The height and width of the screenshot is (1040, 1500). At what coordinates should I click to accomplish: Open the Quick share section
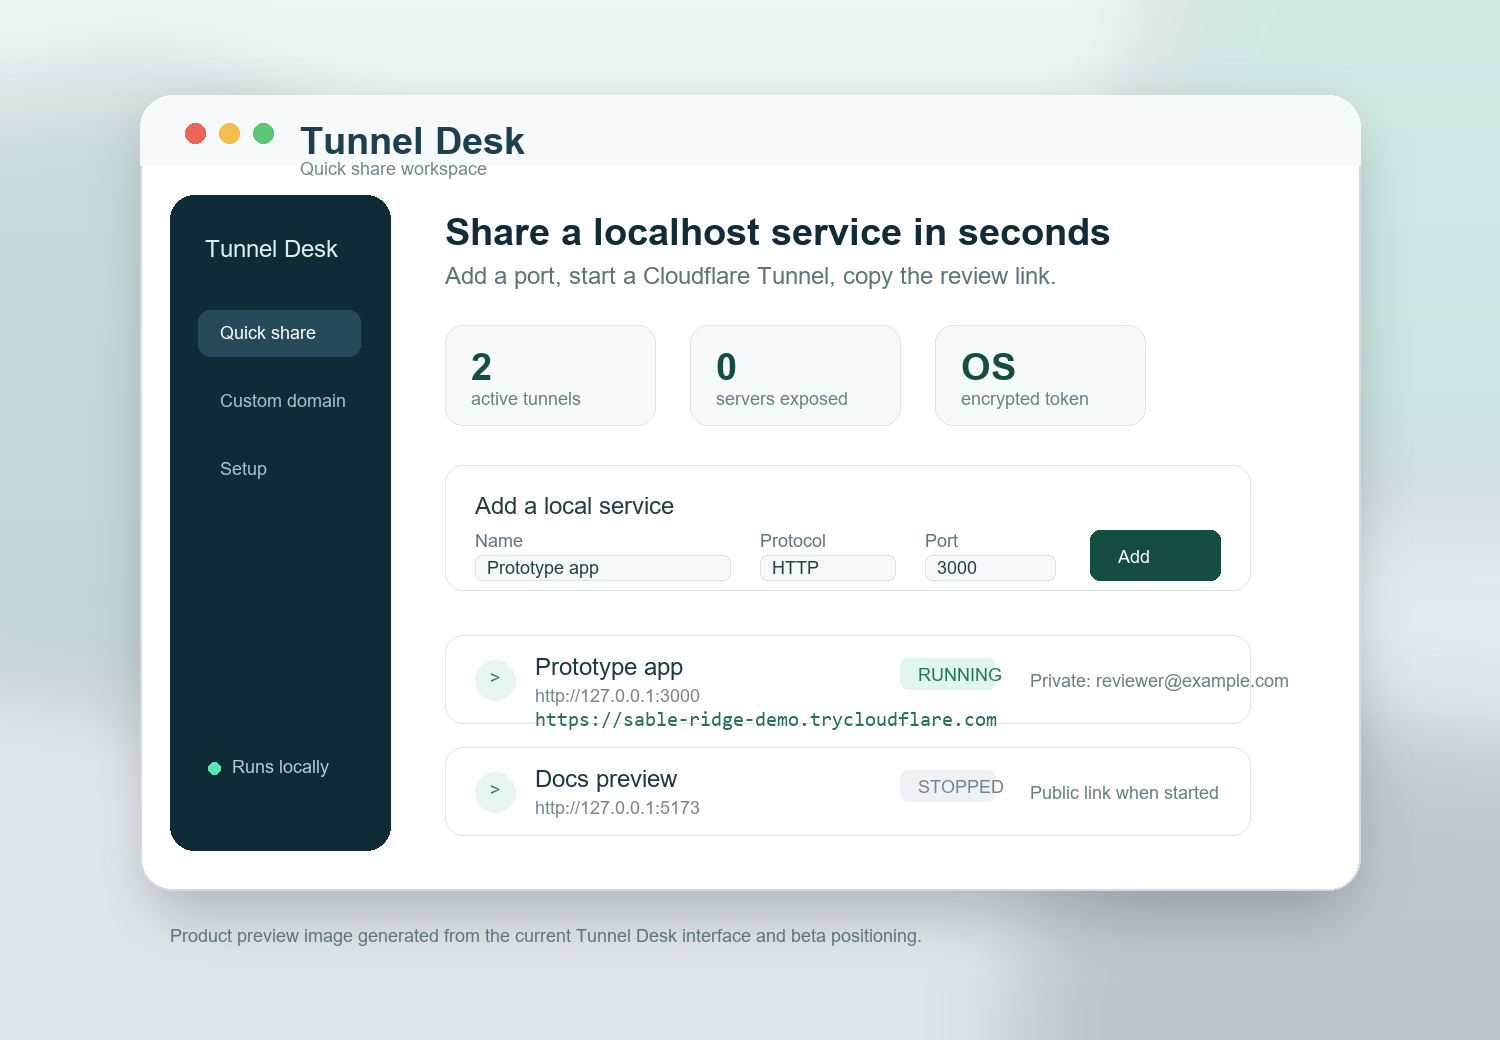pyautogui.click(x=279, y=333)
